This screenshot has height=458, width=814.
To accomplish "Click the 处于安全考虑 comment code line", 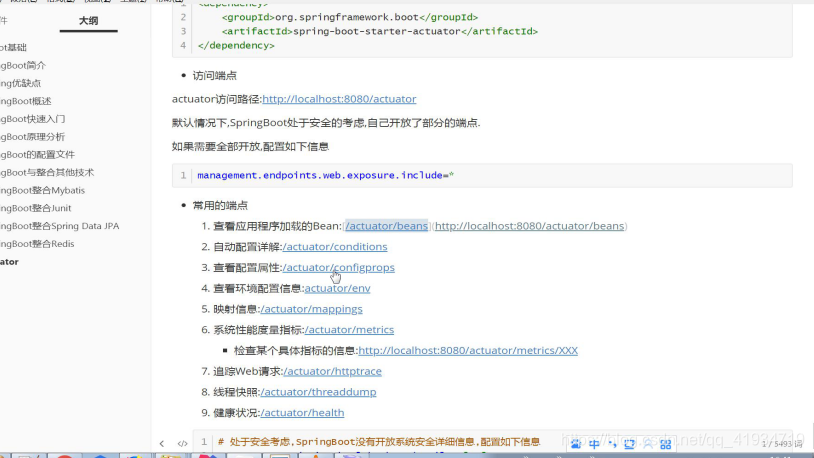I will [379, 442].
